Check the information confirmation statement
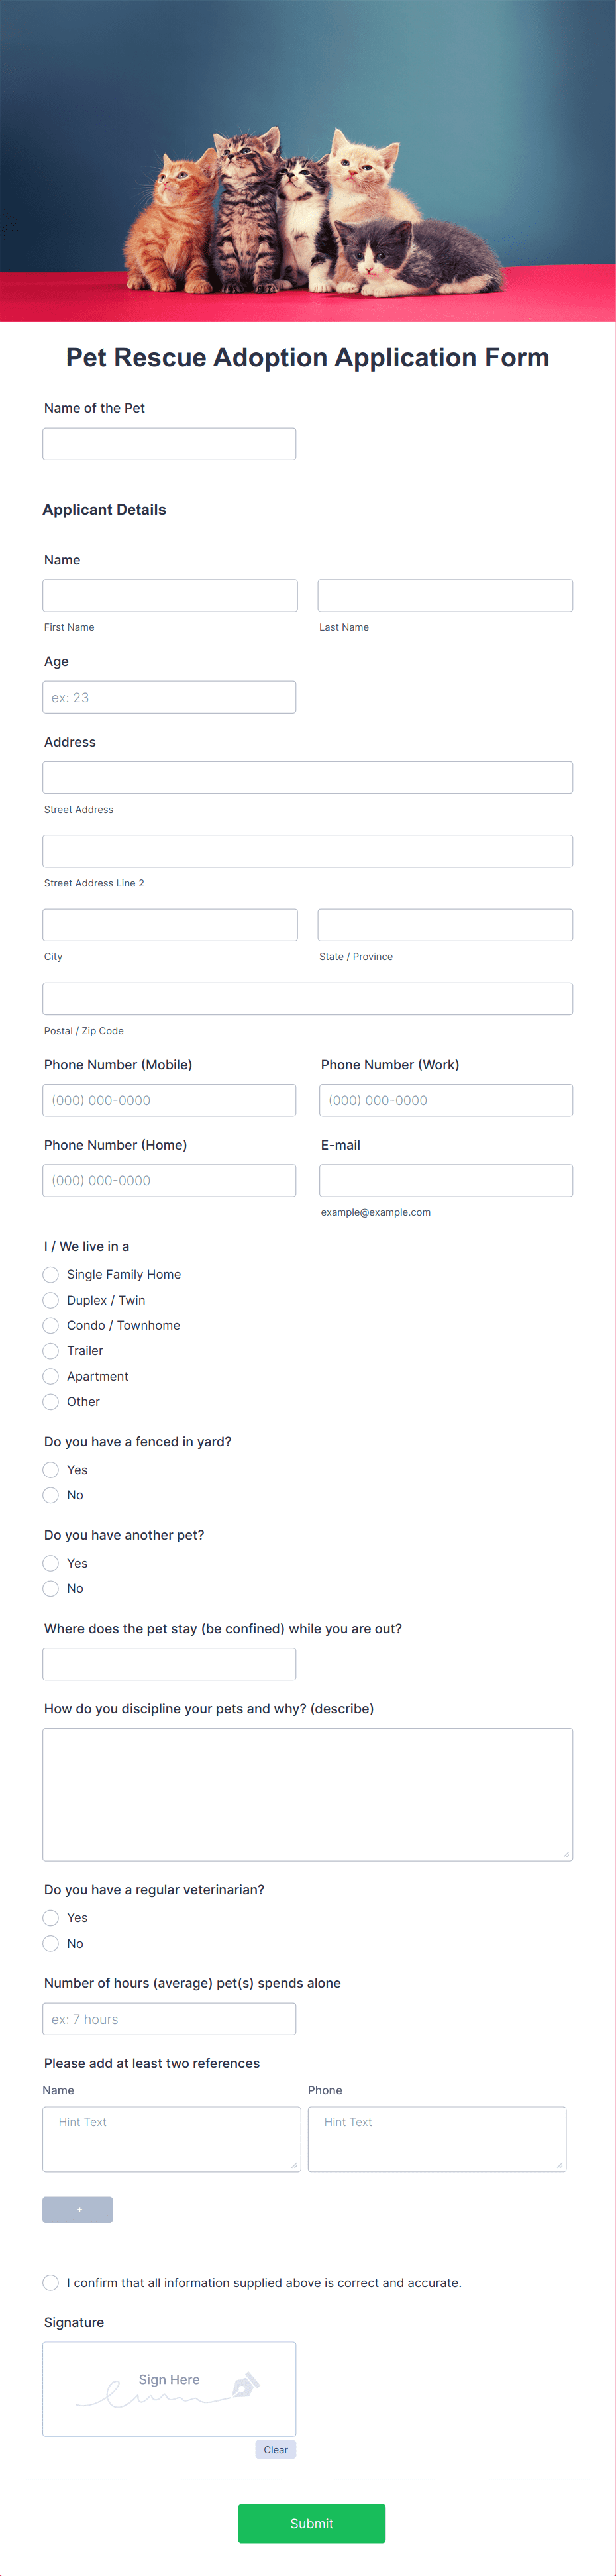Viewport: 616px width, 2576px height. click(50, 2283)
